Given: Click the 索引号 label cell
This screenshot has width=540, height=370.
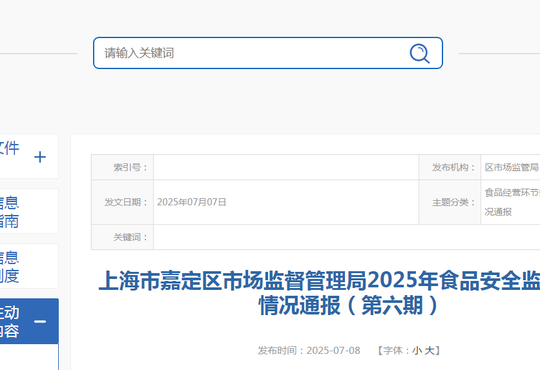Looking at the screenshot, I should coord(123,167).
